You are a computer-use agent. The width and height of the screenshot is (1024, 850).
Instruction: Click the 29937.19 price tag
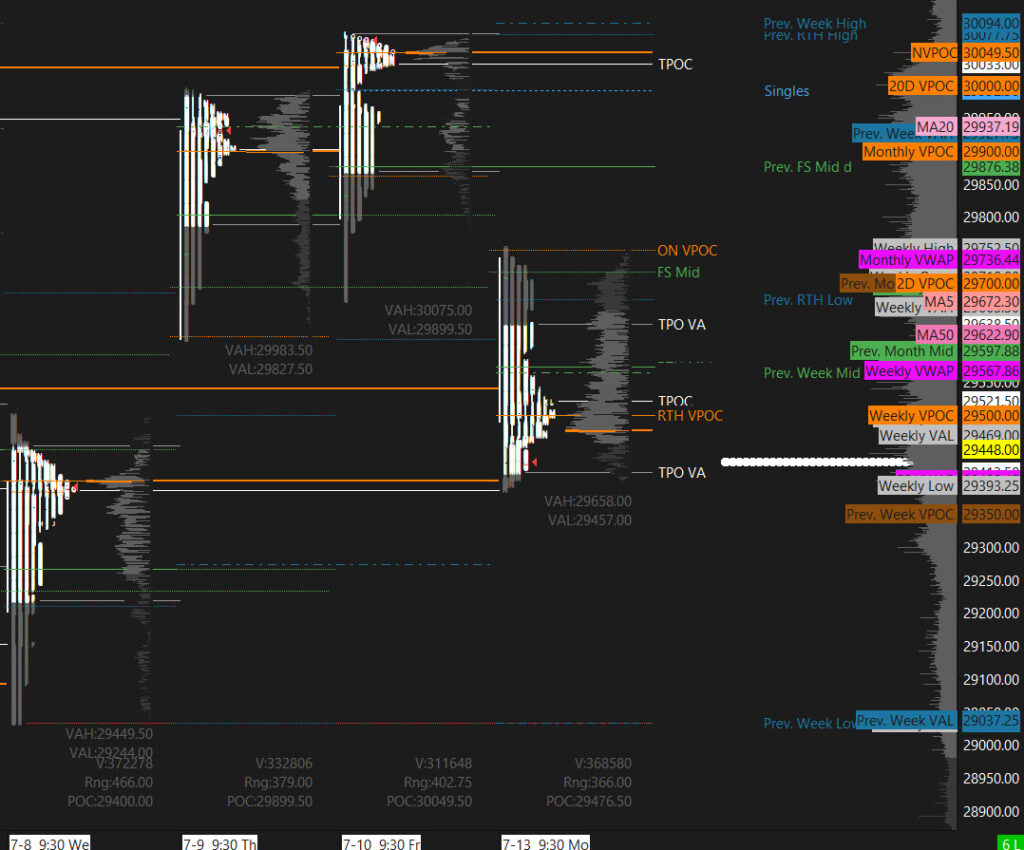pyautogui.click(x=991, y=127)
